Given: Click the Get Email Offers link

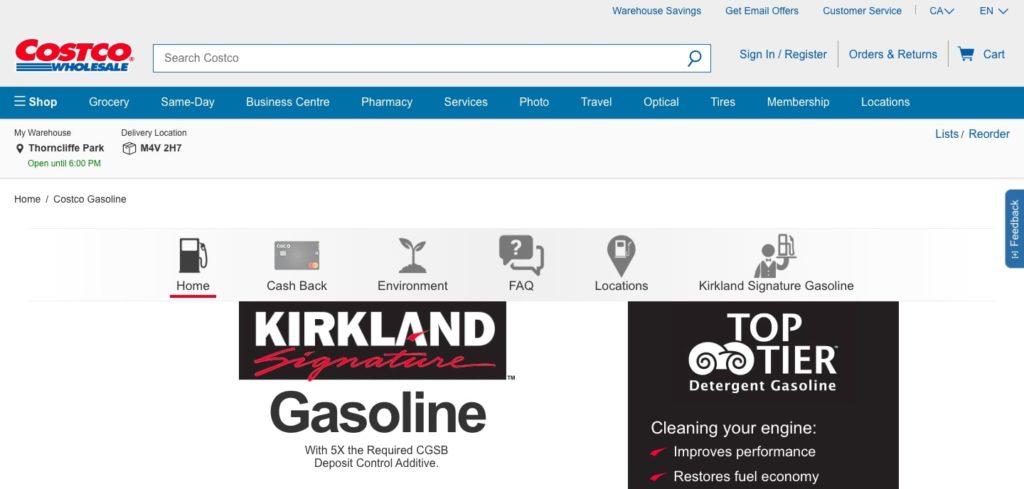Looking at the screenshot, I should tap(761, 10).
